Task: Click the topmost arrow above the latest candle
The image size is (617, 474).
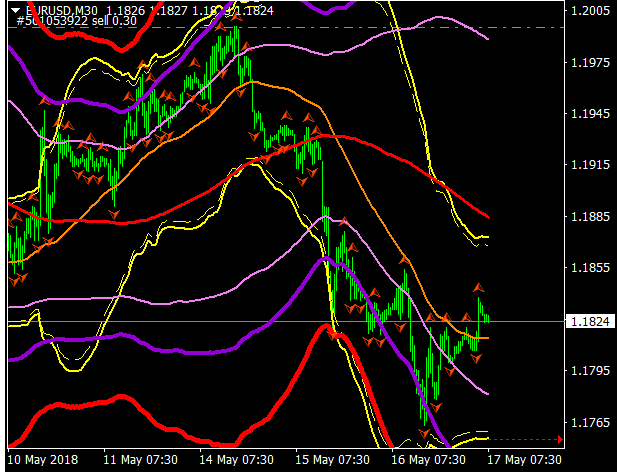Action: (478, 287)
